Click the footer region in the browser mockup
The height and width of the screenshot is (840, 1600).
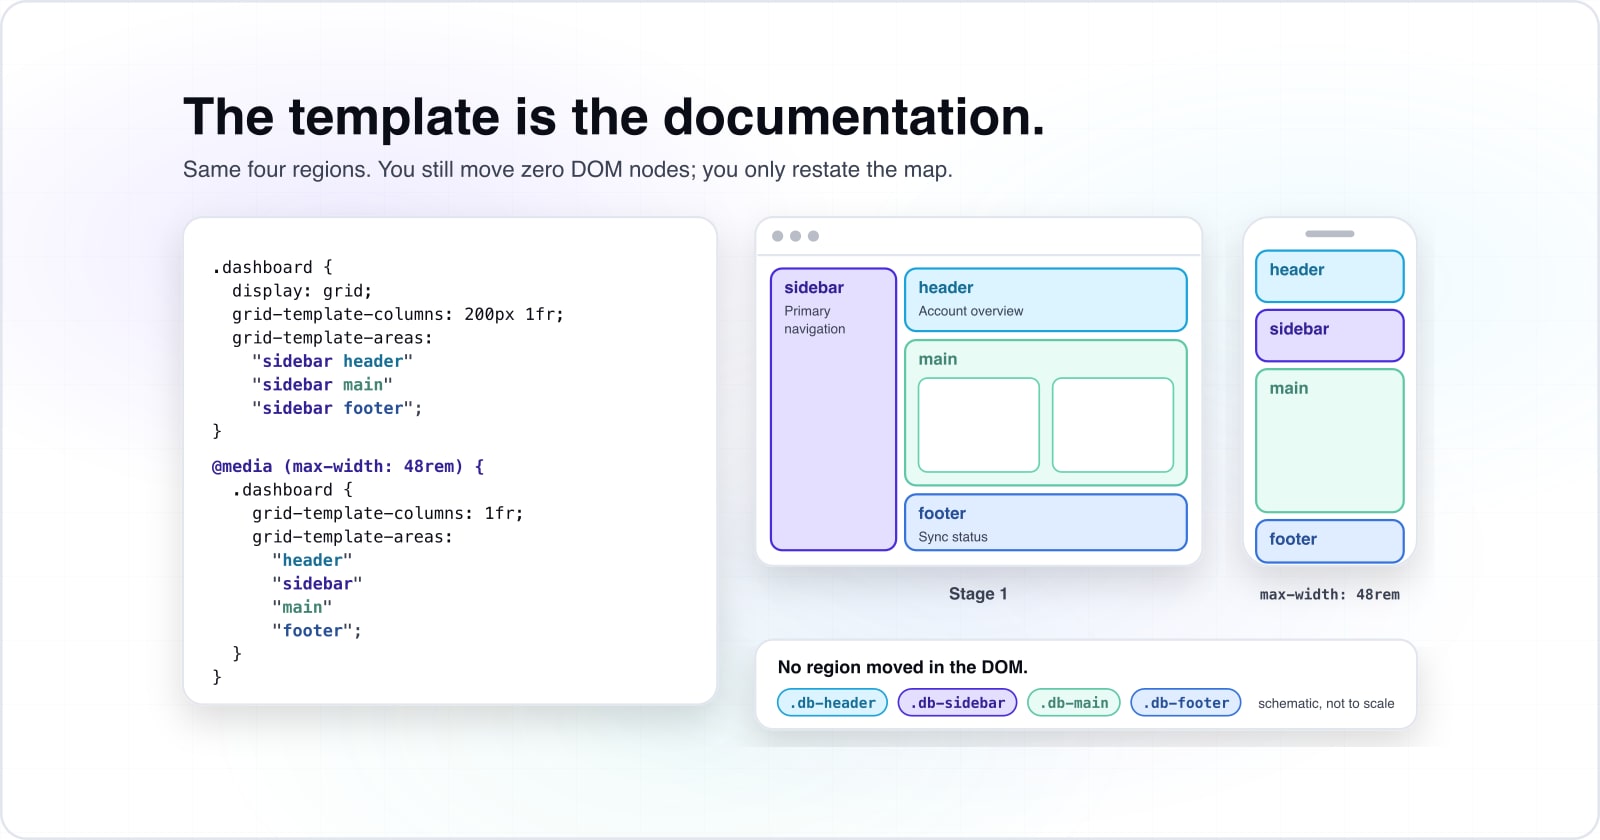coord(1046,522)
